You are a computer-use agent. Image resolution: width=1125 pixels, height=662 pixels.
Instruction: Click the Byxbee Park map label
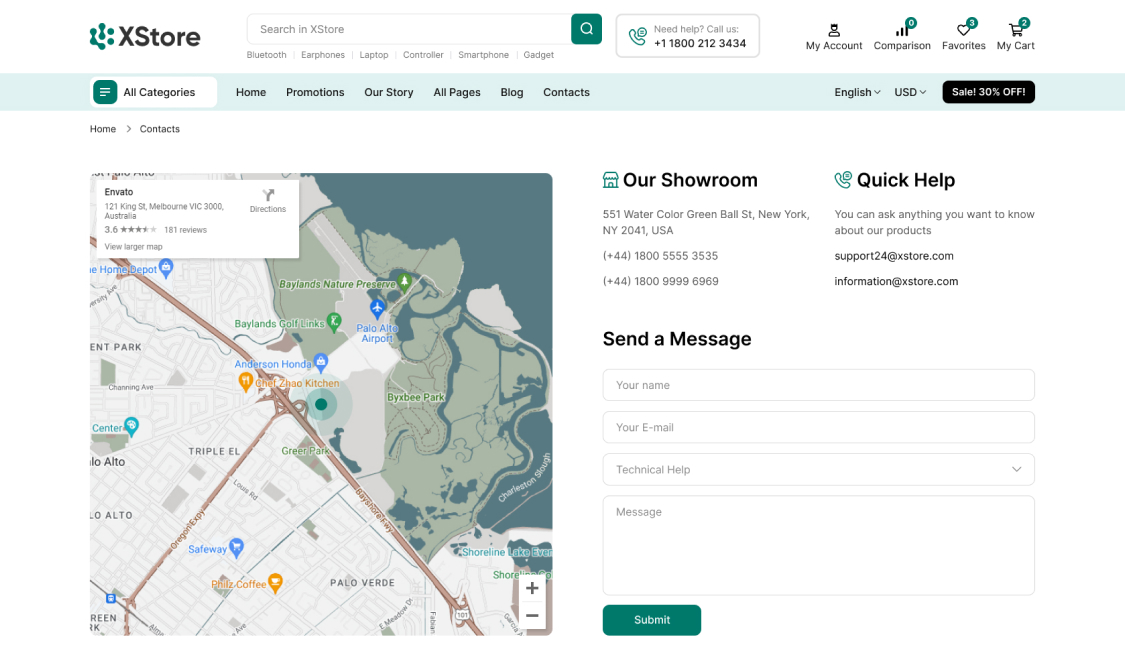[x=415, y=397]
